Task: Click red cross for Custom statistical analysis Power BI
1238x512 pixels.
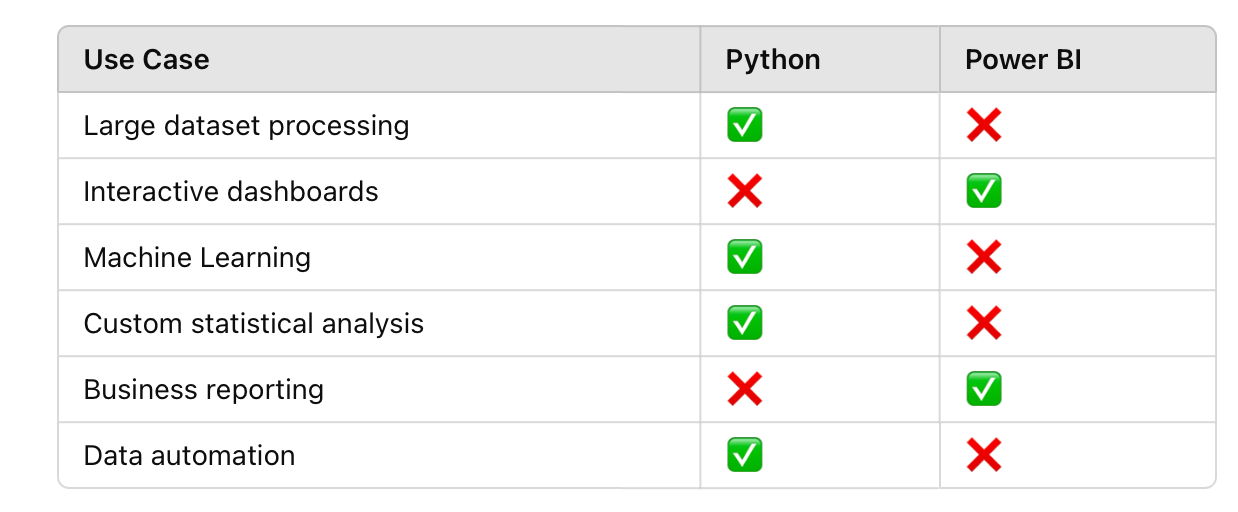Action: point(984,324)
